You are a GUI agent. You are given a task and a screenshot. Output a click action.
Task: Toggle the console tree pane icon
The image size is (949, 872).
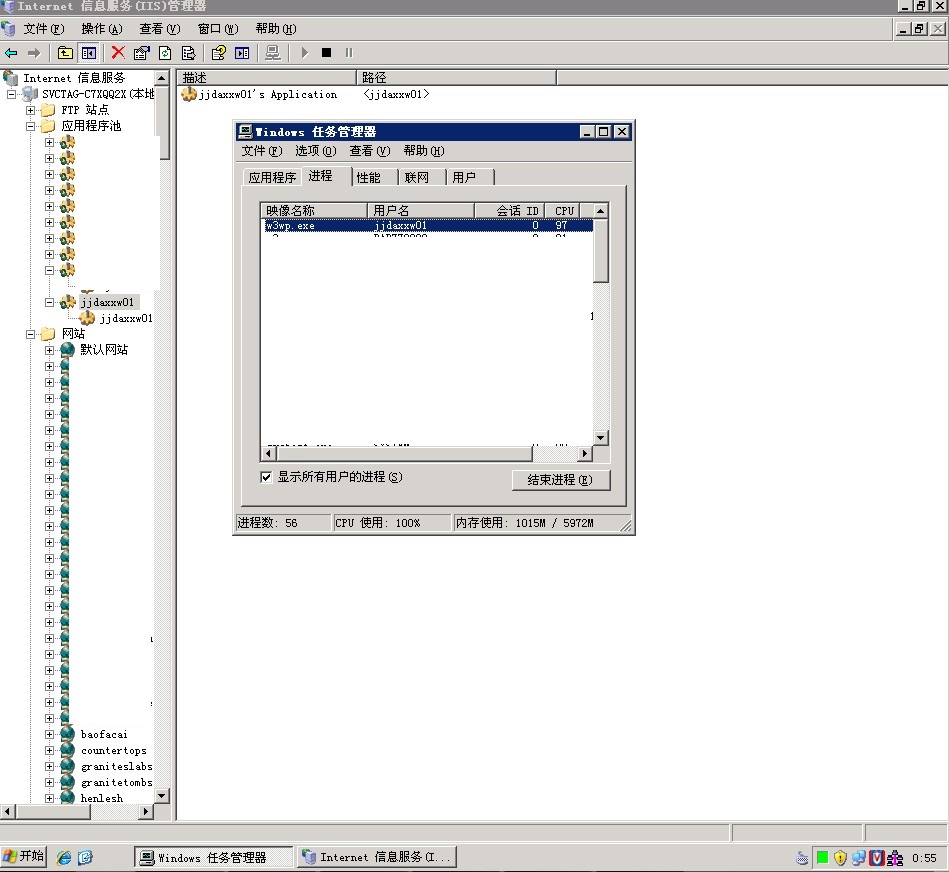[x=88, y=53]
